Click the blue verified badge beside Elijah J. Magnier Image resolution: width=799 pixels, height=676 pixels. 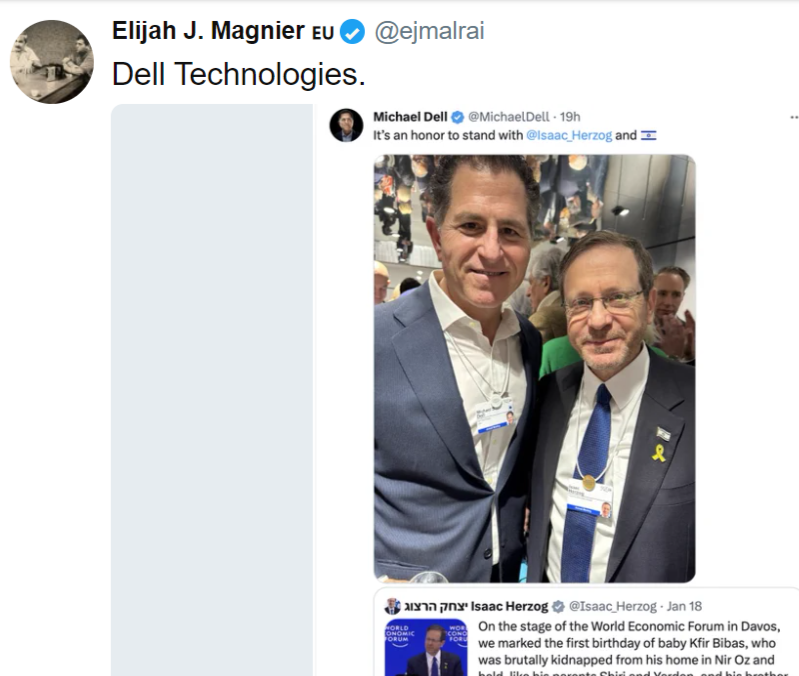pyautogui.click(x=352, y=32)
